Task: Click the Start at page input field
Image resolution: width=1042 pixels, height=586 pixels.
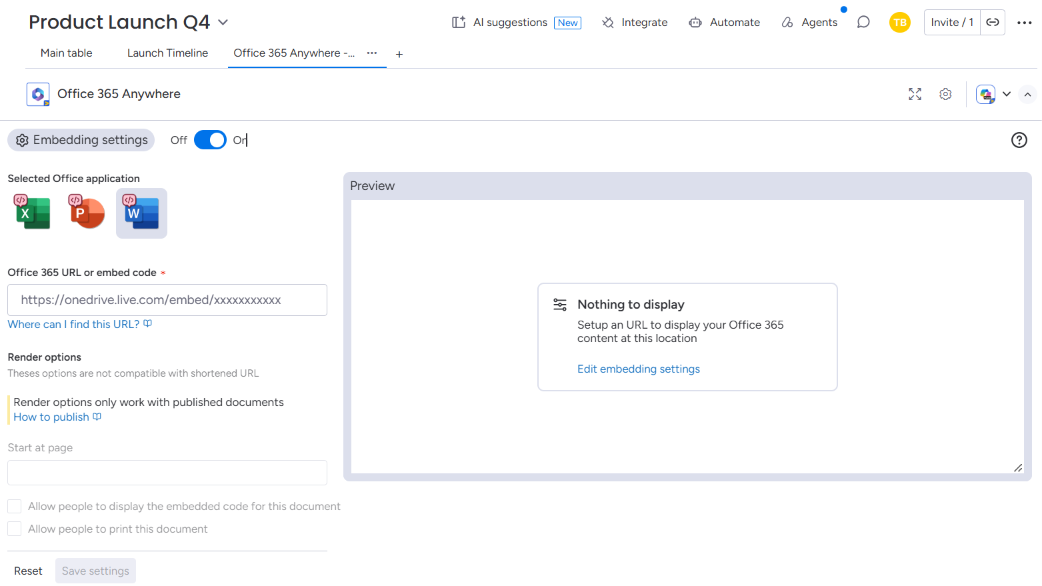Action: (x=167, y=472)
